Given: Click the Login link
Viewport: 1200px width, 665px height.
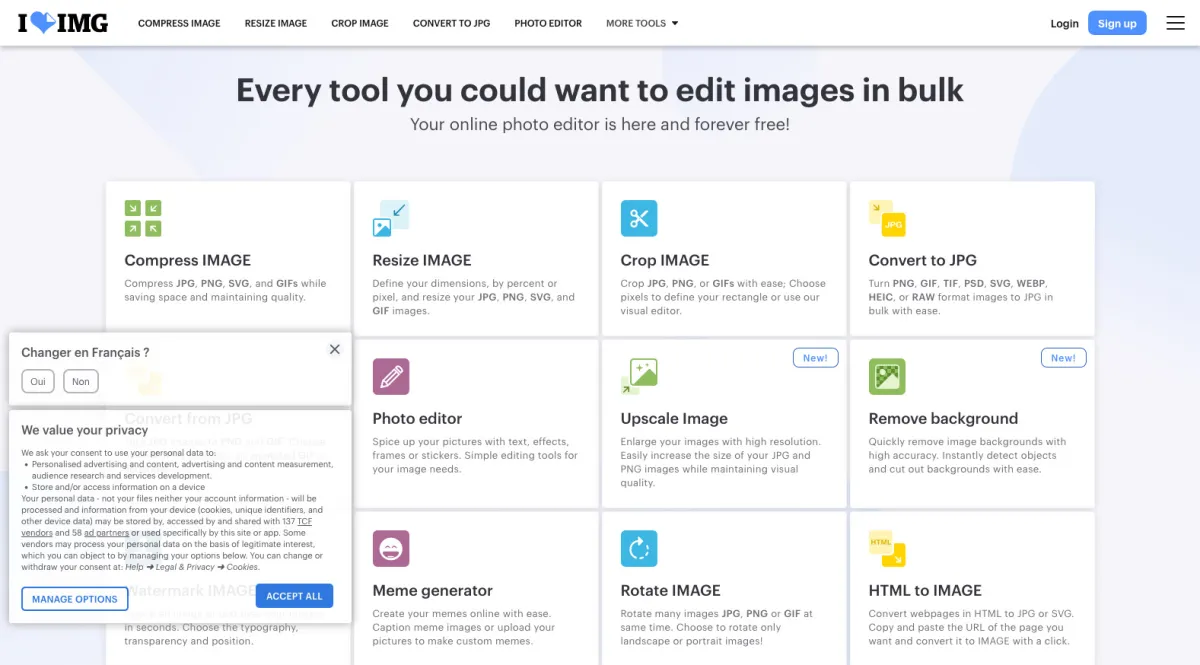Looking at the screenshot, I should coord(1064,23).
